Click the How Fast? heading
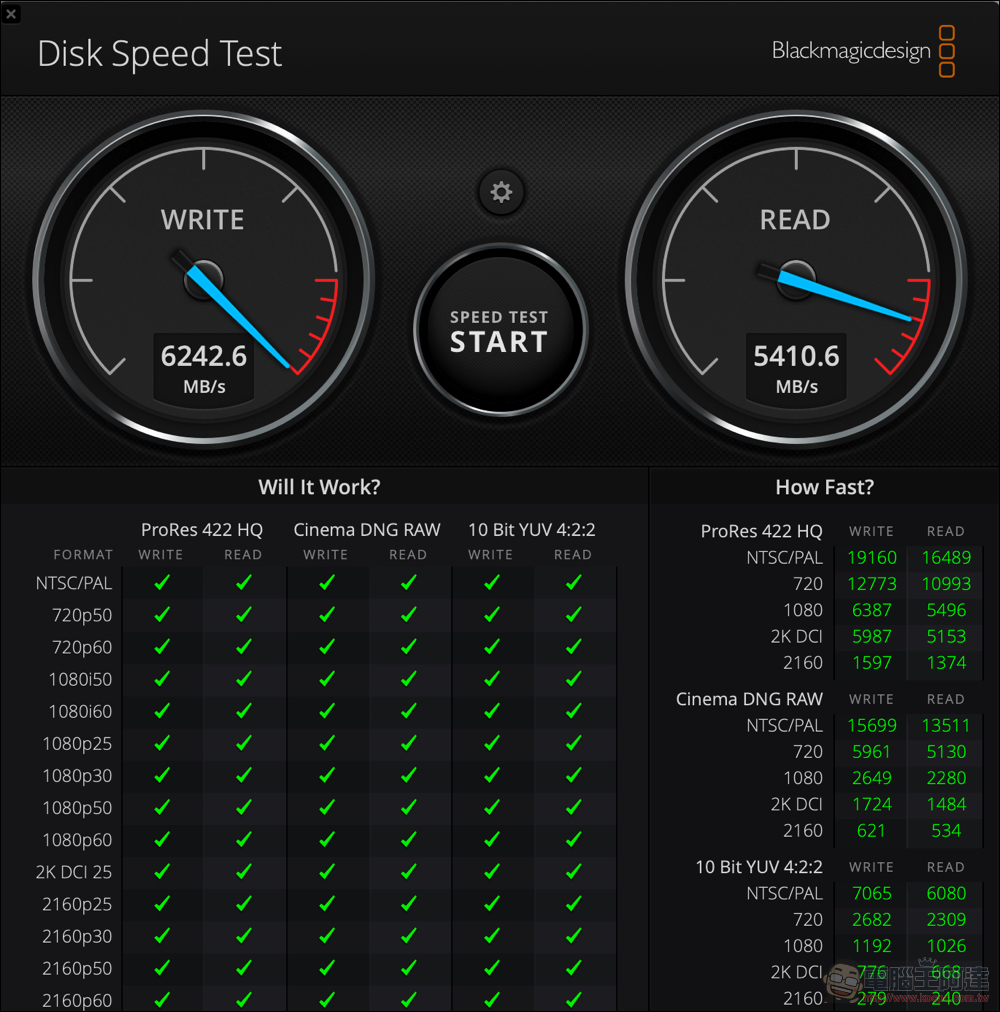This screenshot has width=1000, height=1012. click(x=824, y=487)
